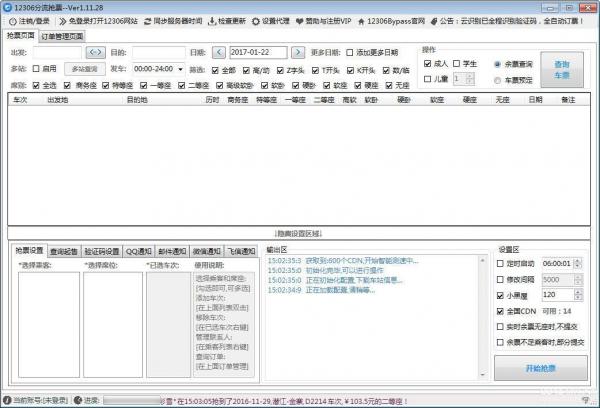Select 车票预定 radio button

tap(497, 80)
